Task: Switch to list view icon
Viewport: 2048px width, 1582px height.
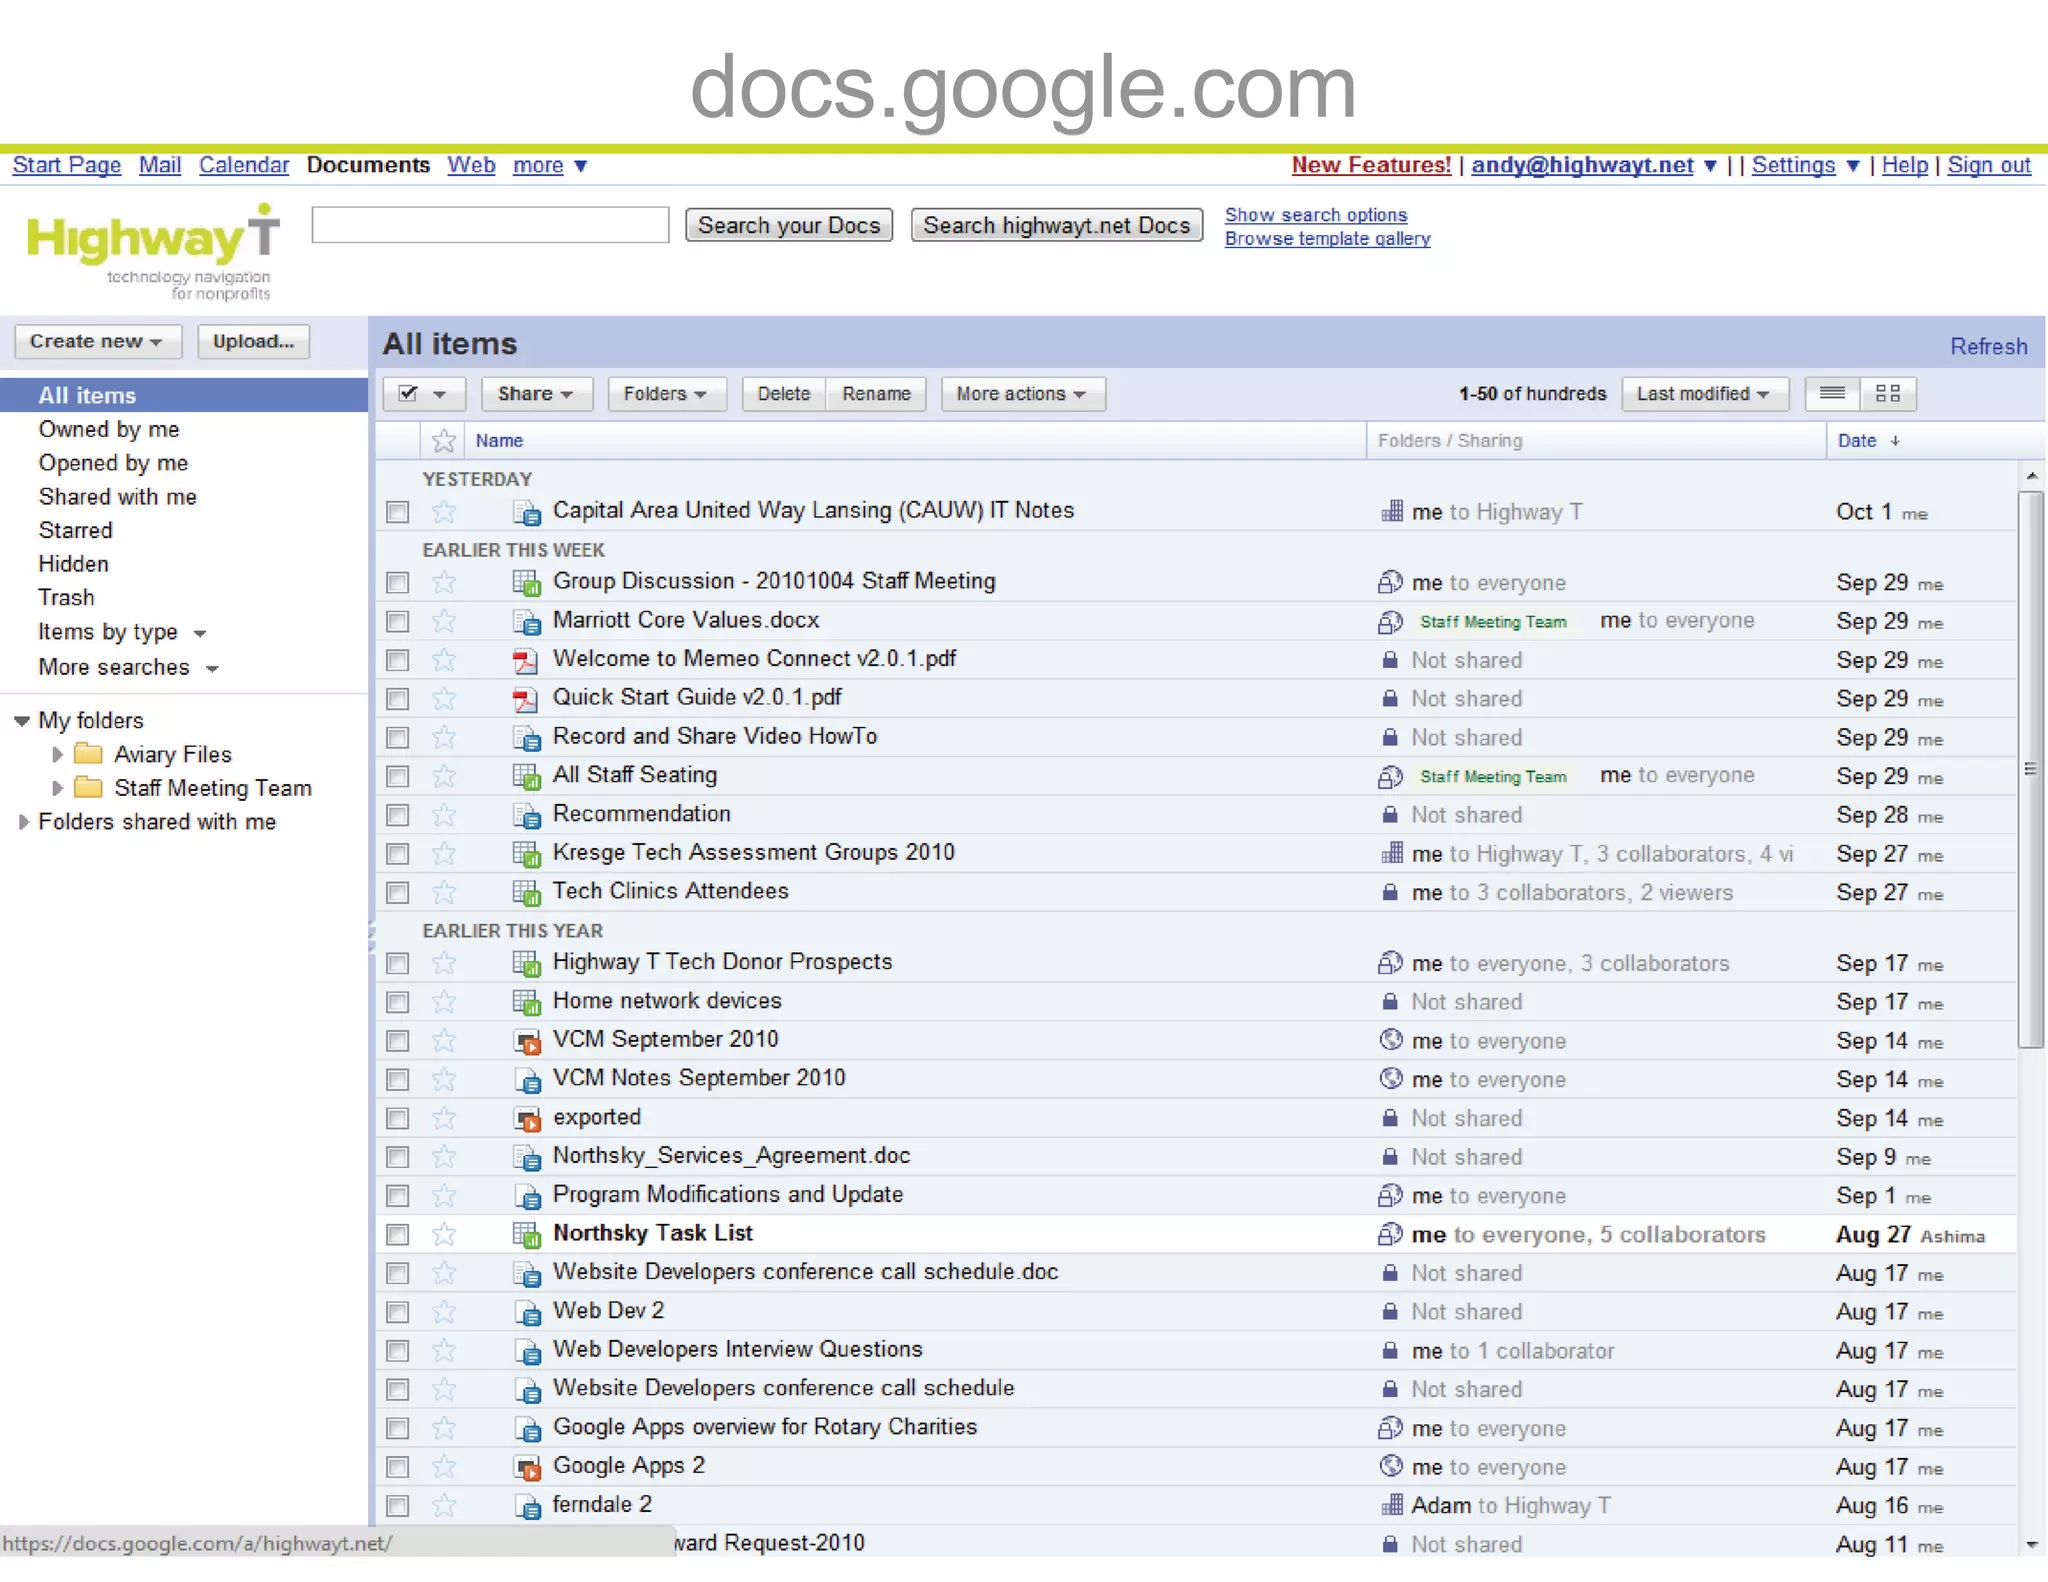Action: (1832, 394)
